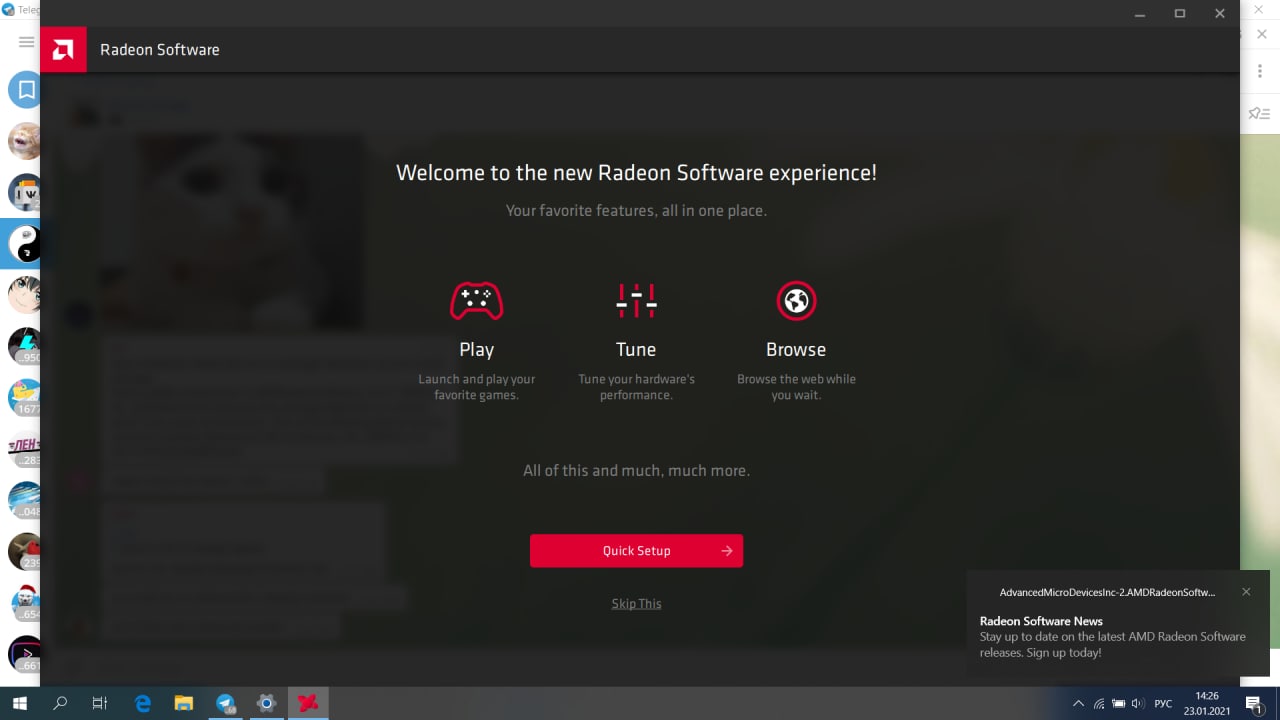Open File Explorer from taskbar
The width and height of the screenshot is (1280, 720).
click(x=184, y=703)
